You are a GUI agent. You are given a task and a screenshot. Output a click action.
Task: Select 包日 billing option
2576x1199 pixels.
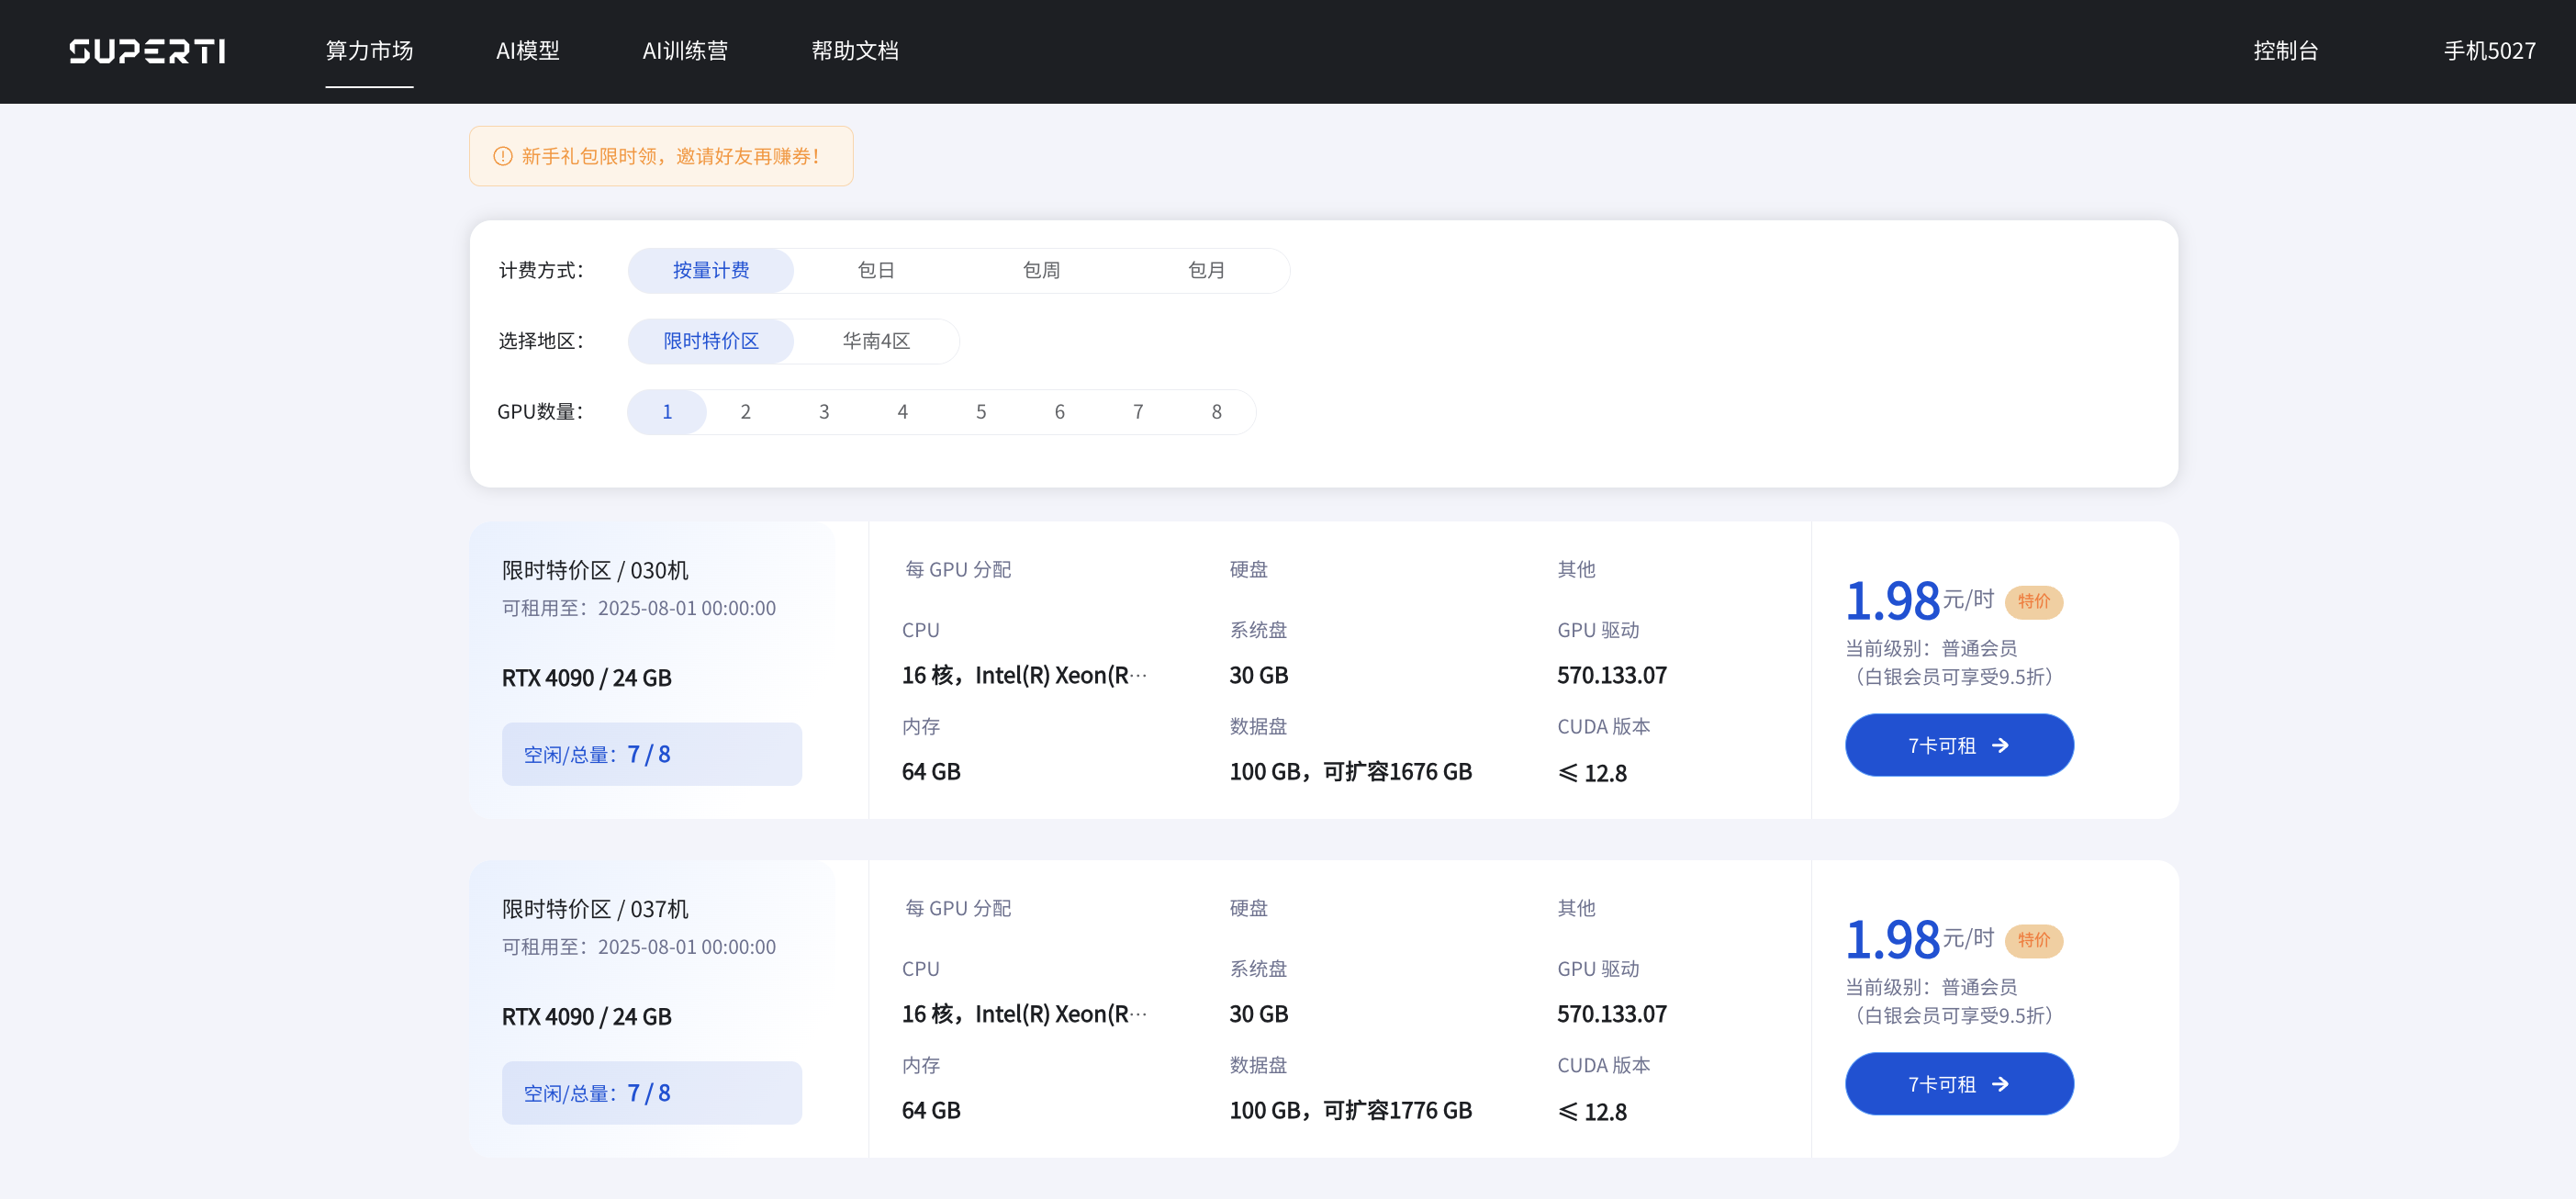875,270
